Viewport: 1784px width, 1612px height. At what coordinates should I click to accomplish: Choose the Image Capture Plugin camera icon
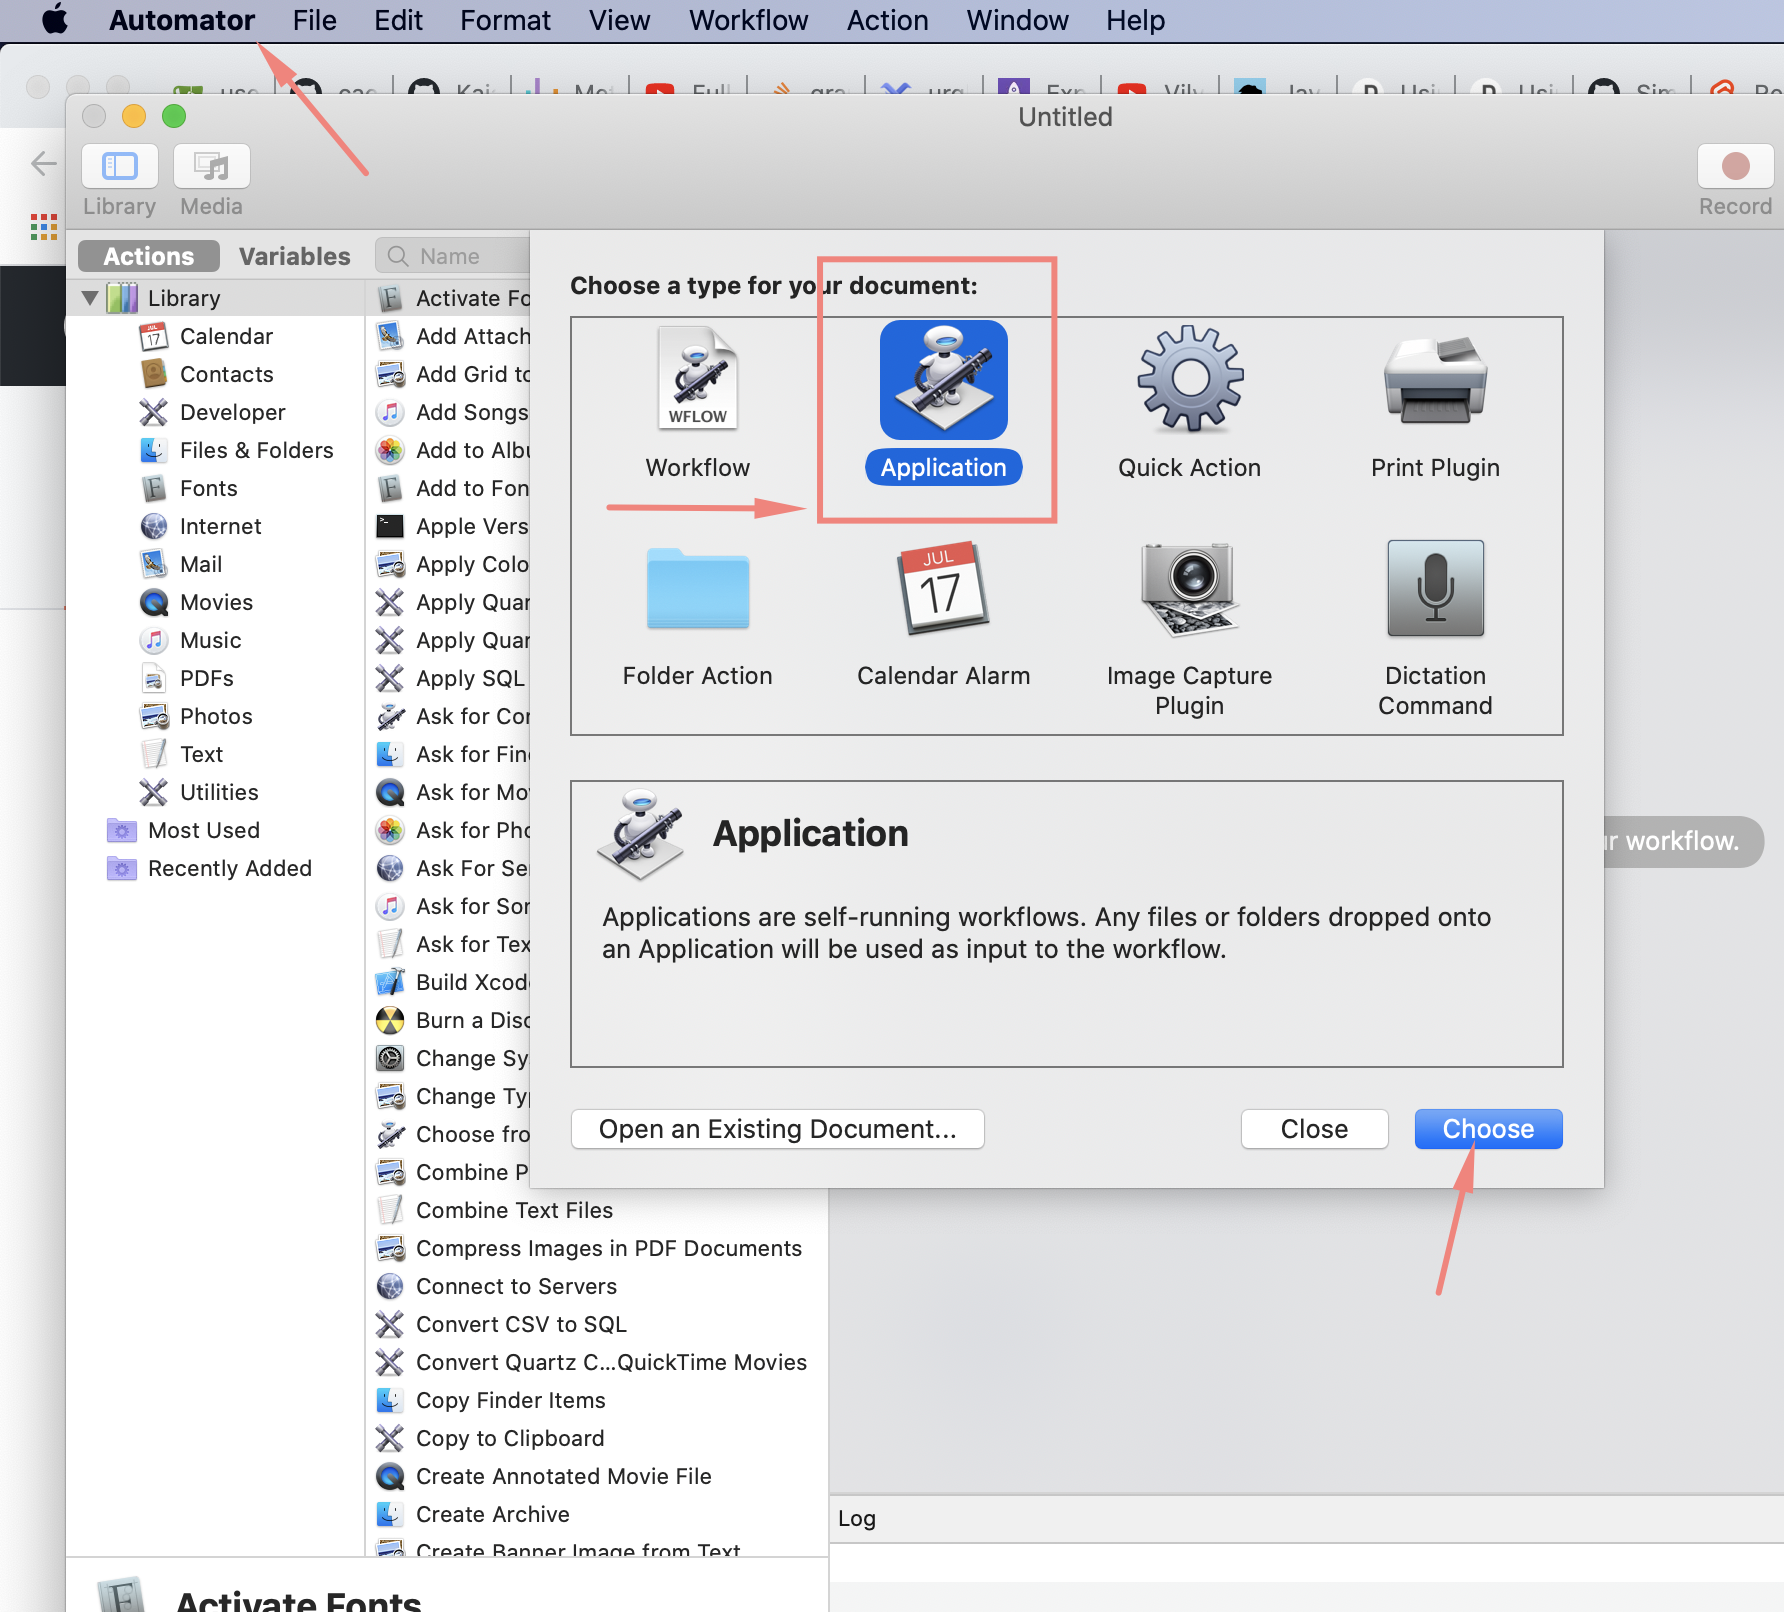[1190, 589]
